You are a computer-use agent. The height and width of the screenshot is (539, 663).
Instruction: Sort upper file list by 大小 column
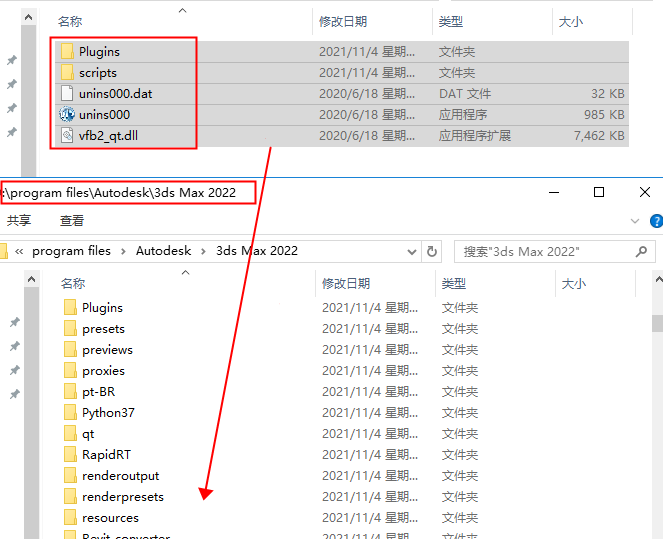pyautogui.click(x=570, y=21)
